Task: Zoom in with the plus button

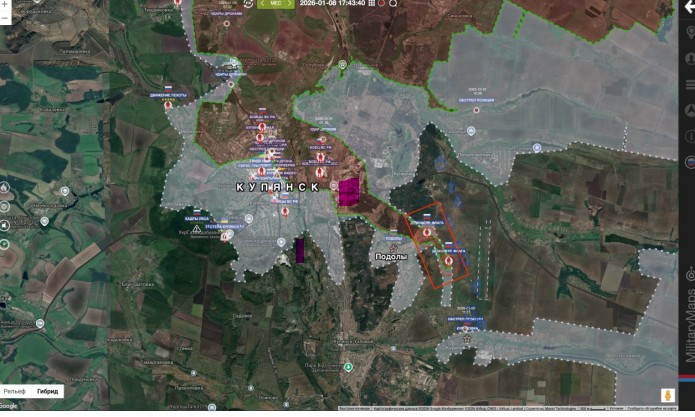Action: click(5, 3)
